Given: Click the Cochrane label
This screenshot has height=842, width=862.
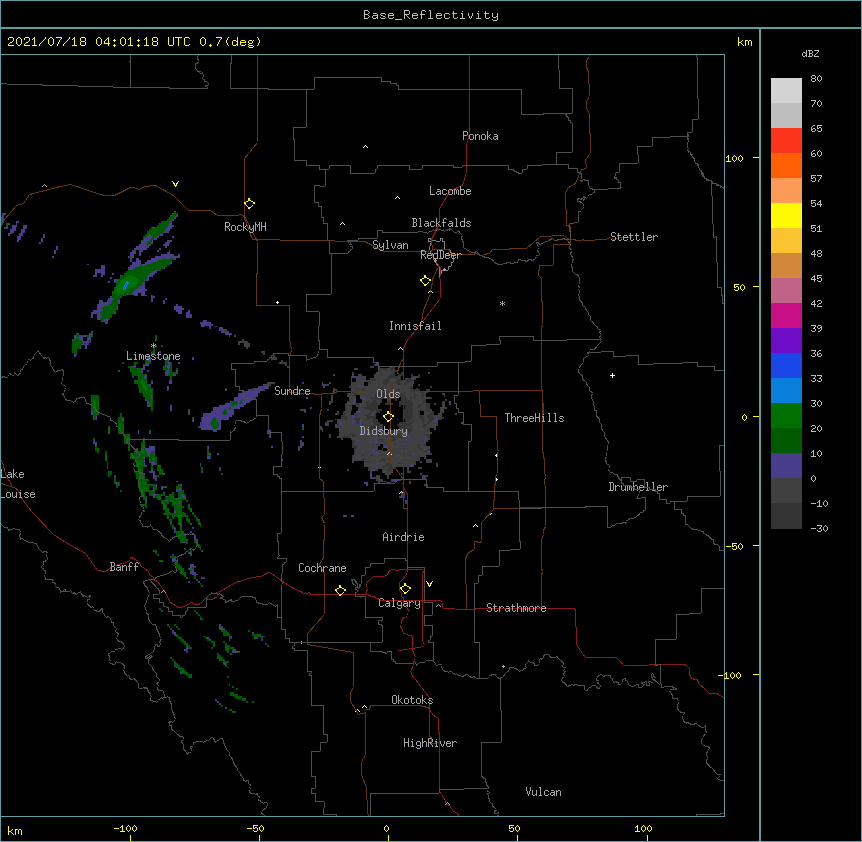Looking at the screenshot, I should (322, 568).
